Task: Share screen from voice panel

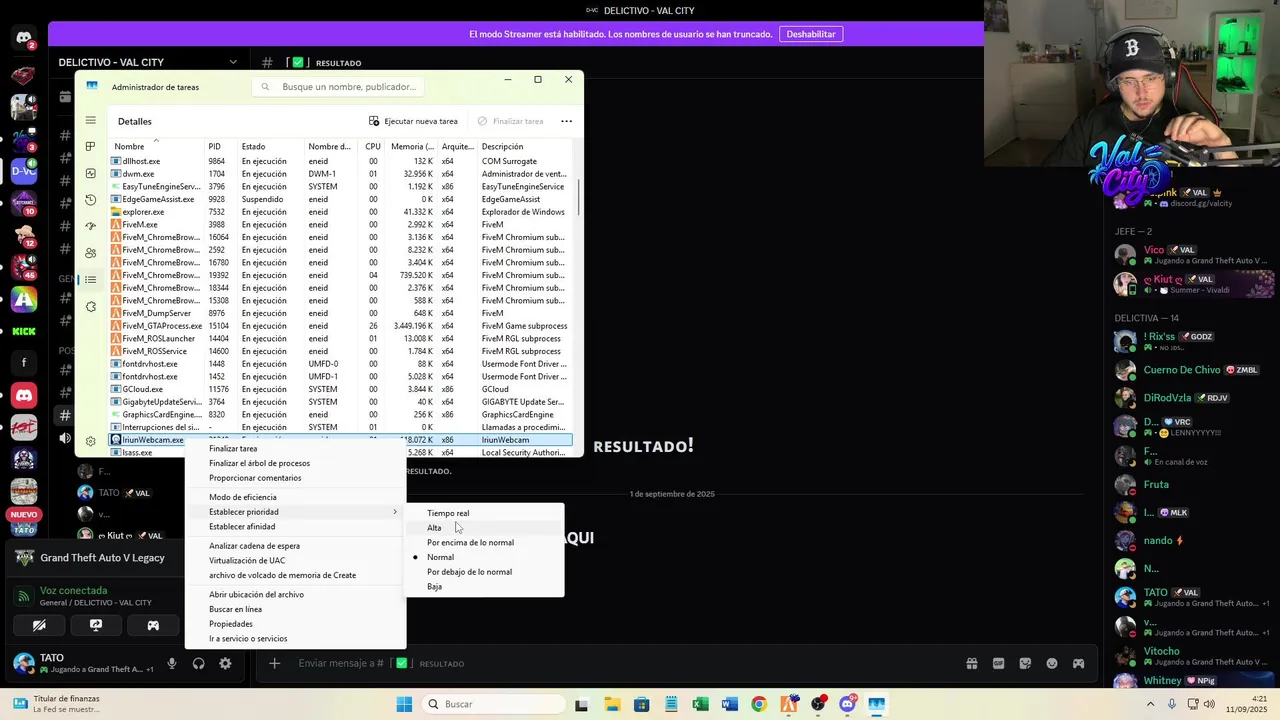Action: tap(96, 625)
